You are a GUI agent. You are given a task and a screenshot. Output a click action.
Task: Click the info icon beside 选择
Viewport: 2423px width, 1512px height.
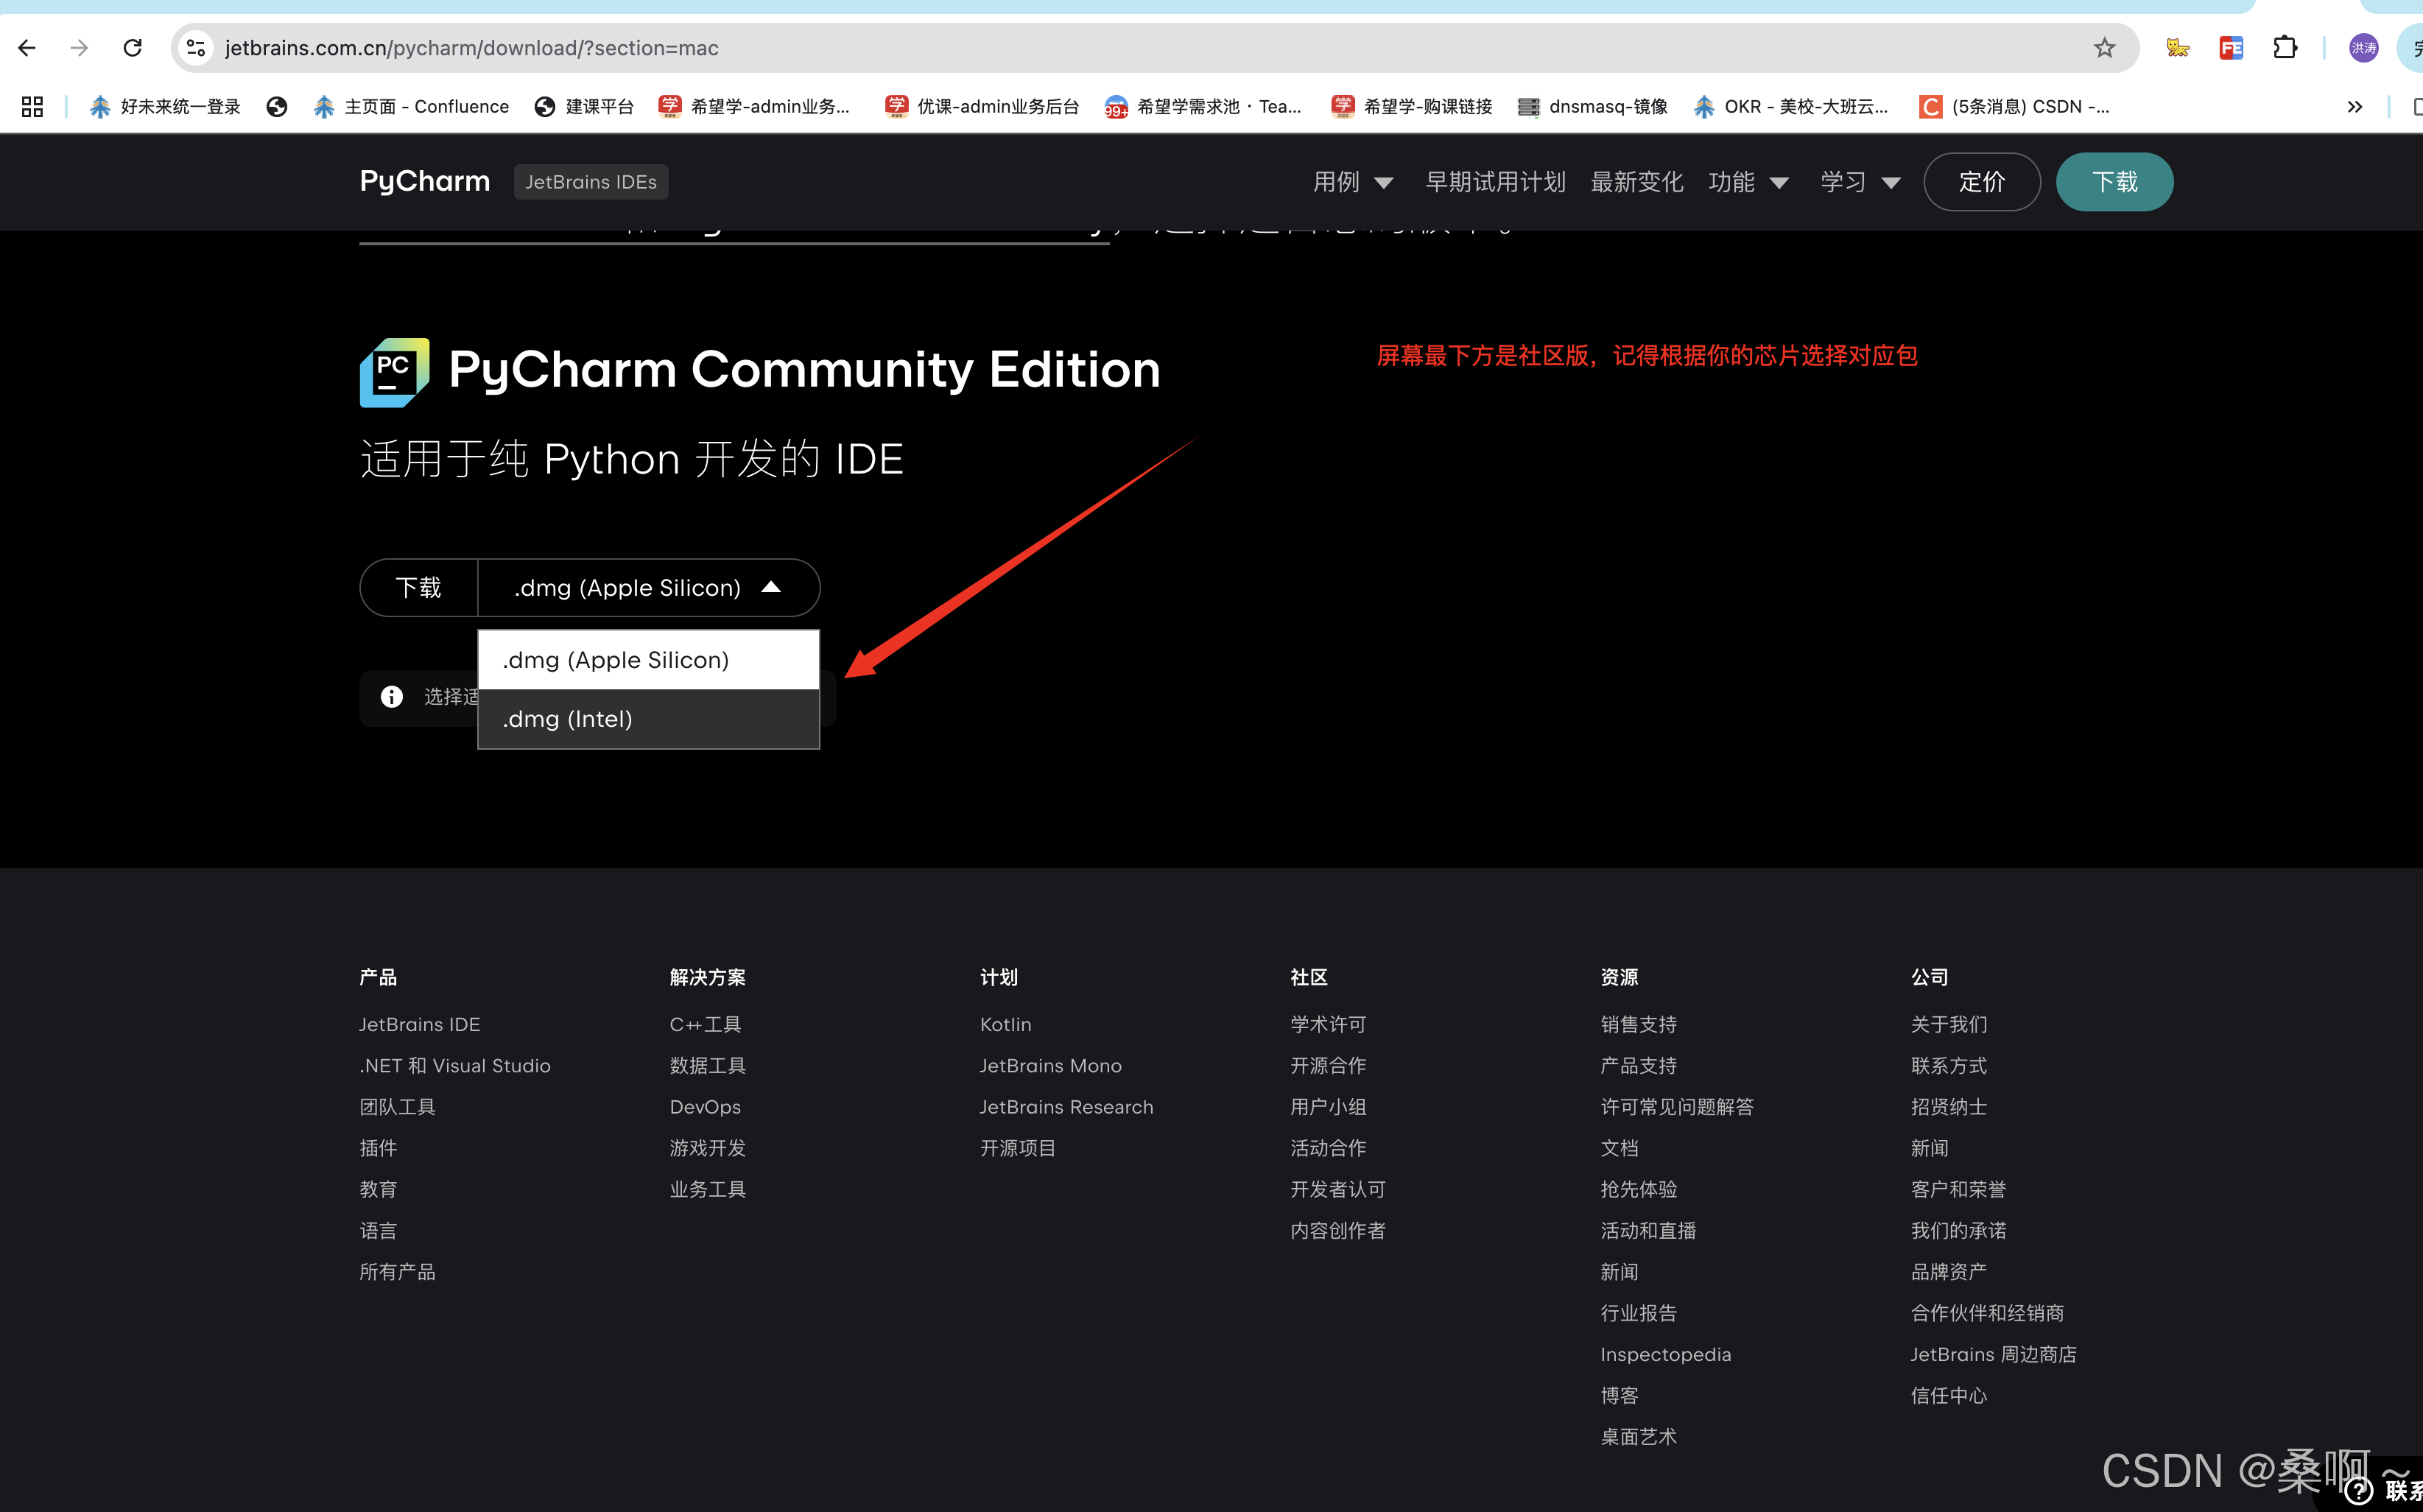(391, 696)
